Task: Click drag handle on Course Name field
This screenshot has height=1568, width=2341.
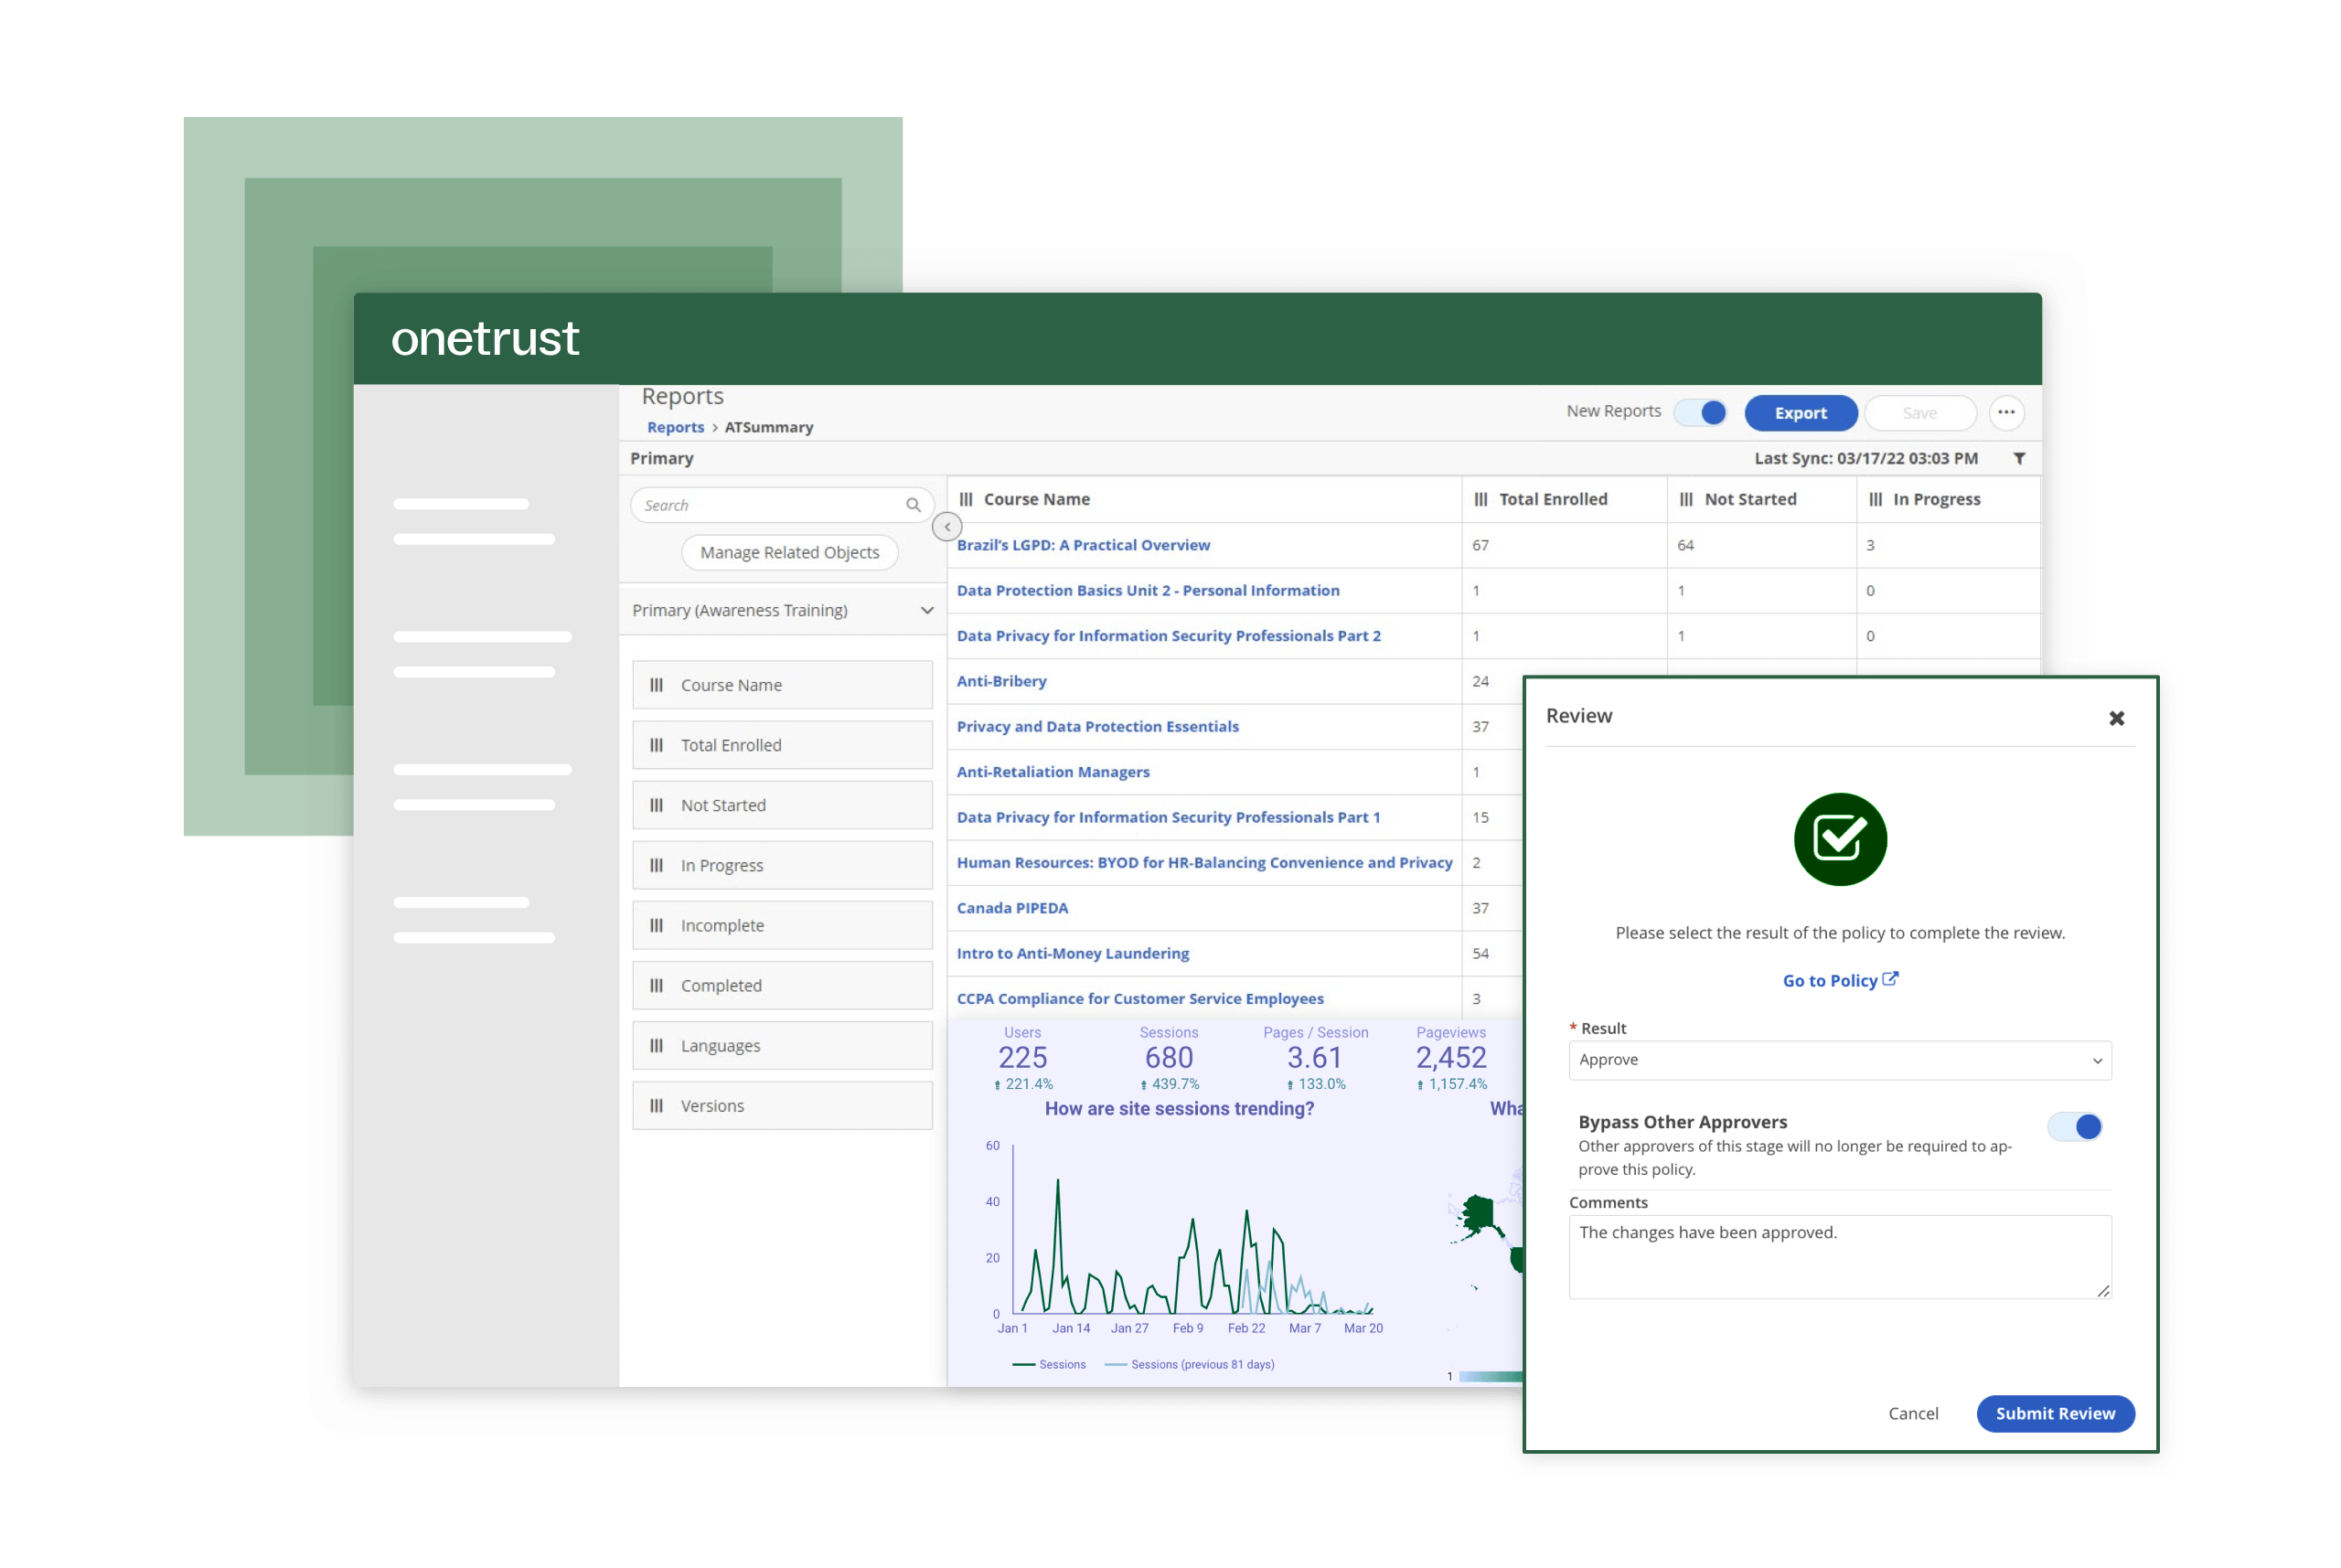Action: point(656,685)
